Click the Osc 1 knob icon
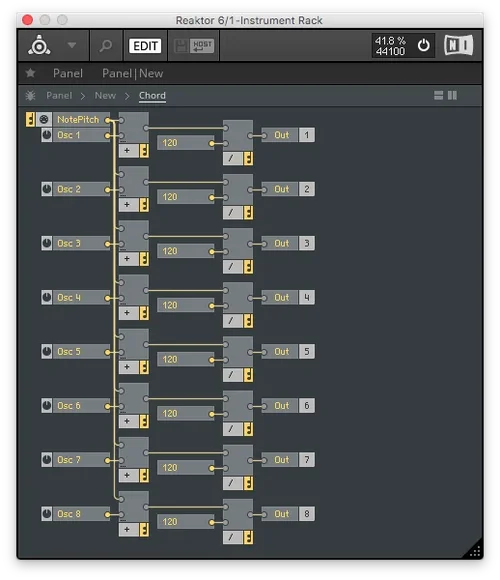The image size is (500, 580). pos(47,135)
